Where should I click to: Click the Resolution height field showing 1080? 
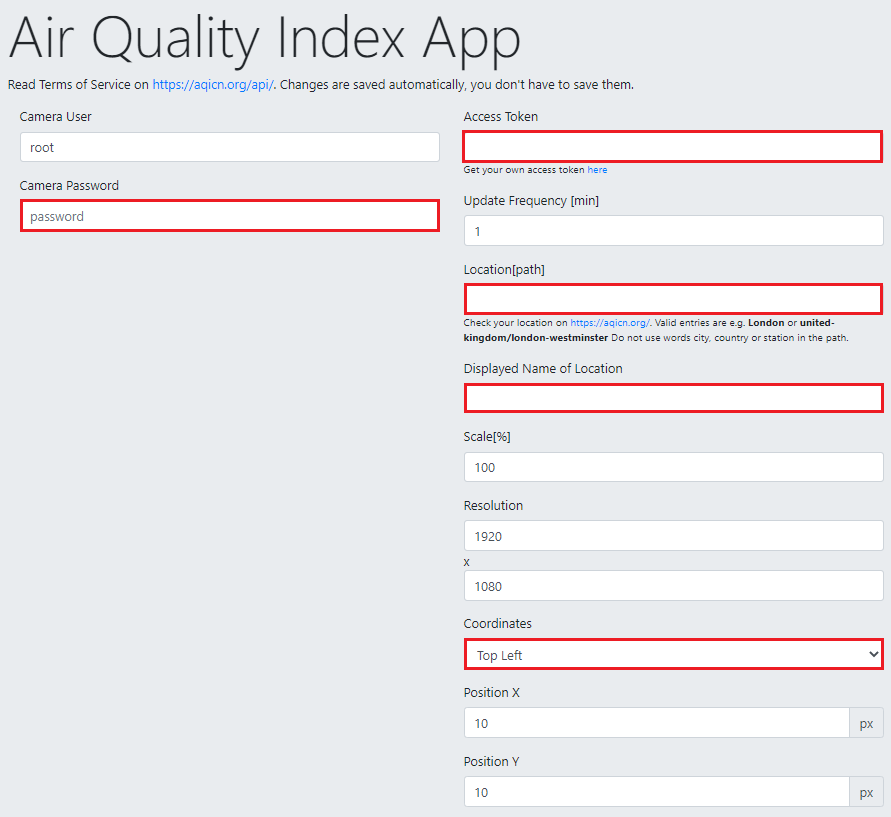[673, 585]
